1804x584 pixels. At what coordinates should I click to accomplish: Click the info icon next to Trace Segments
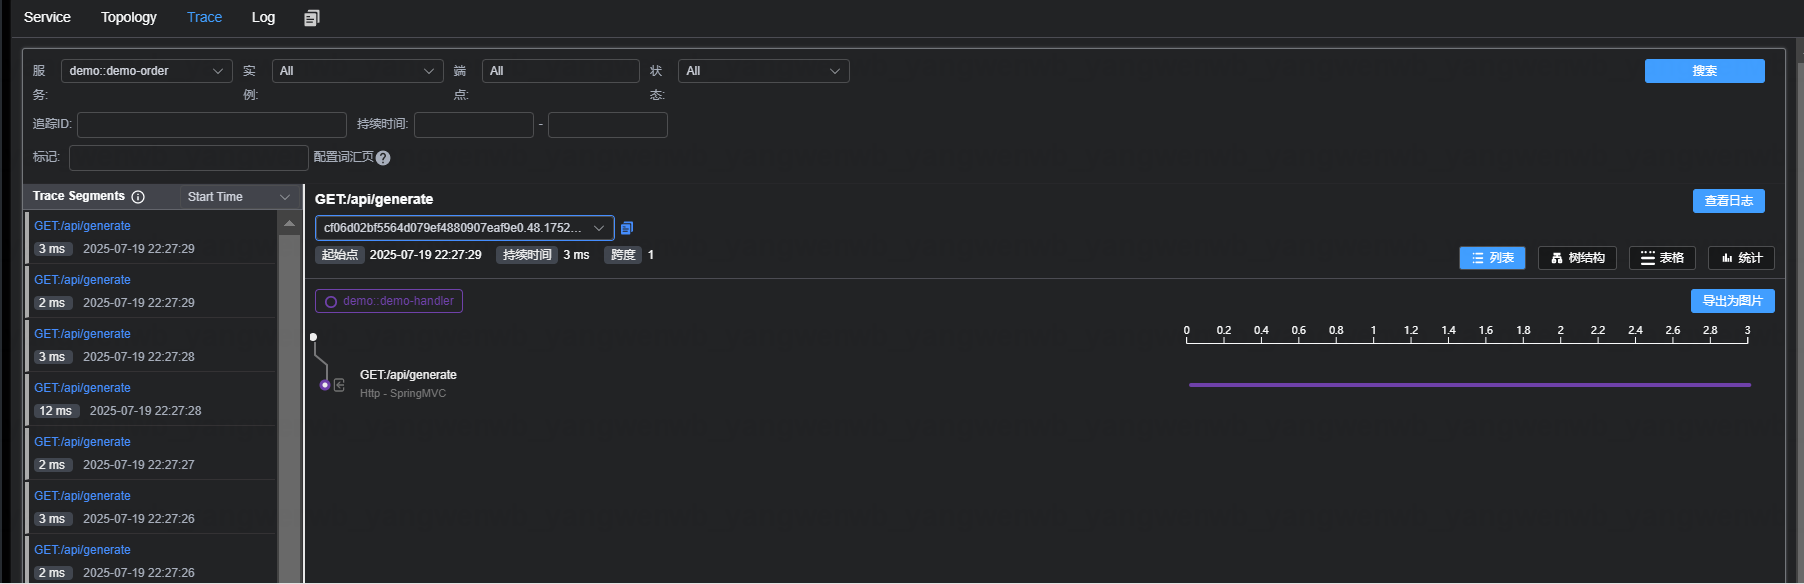[138, 197]
